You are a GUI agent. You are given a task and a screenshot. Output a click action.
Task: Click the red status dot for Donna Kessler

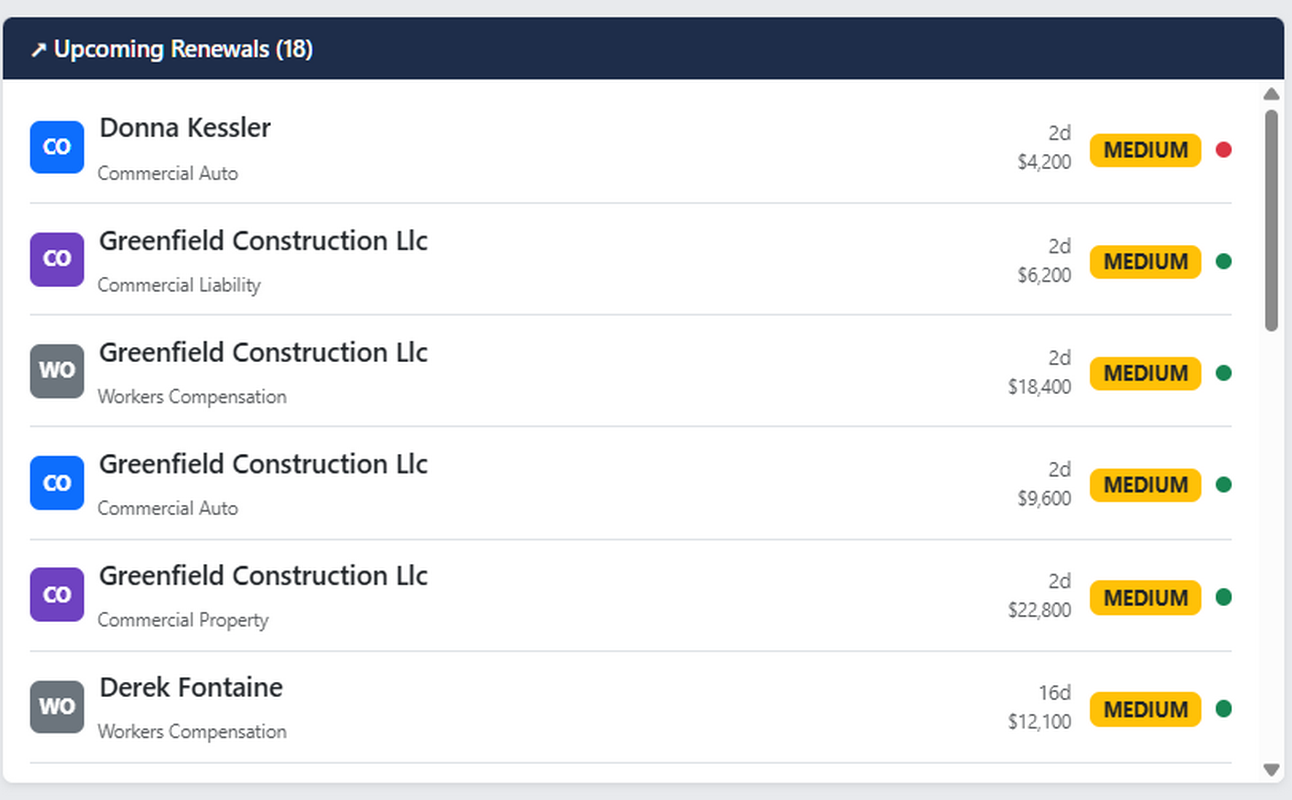pos(1223,150)
